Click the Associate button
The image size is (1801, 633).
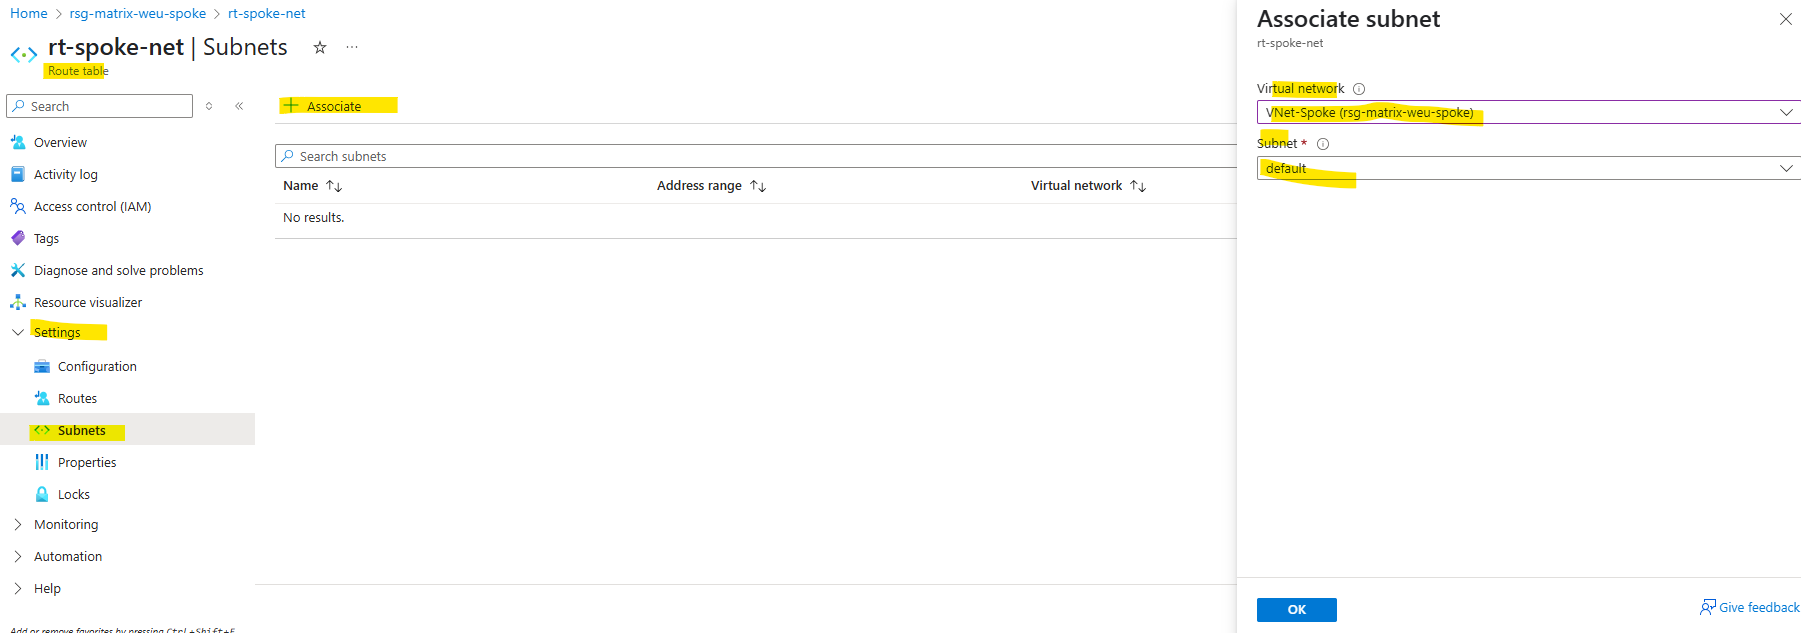pyautogui.click(x=323, y=106)
